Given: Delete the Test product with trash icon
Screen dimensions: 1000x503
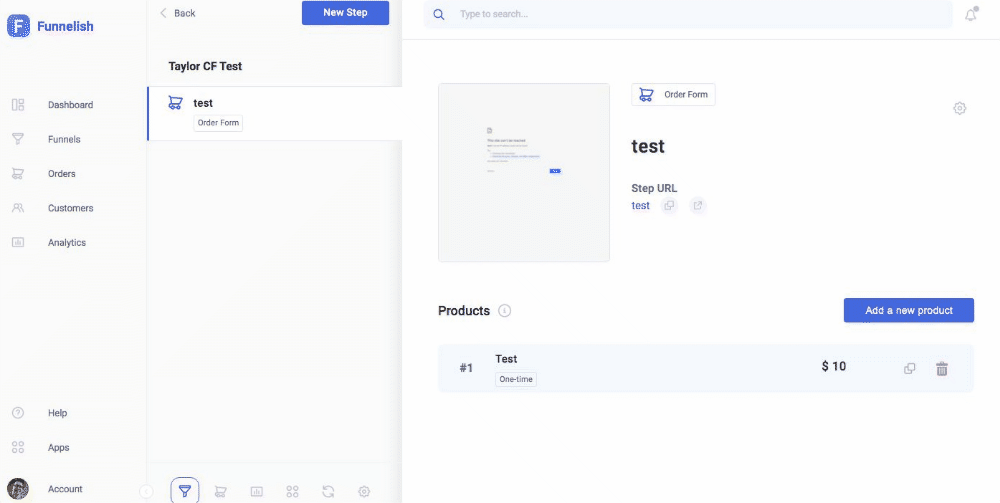Looking at the screenshot, I should click(941, 368).
